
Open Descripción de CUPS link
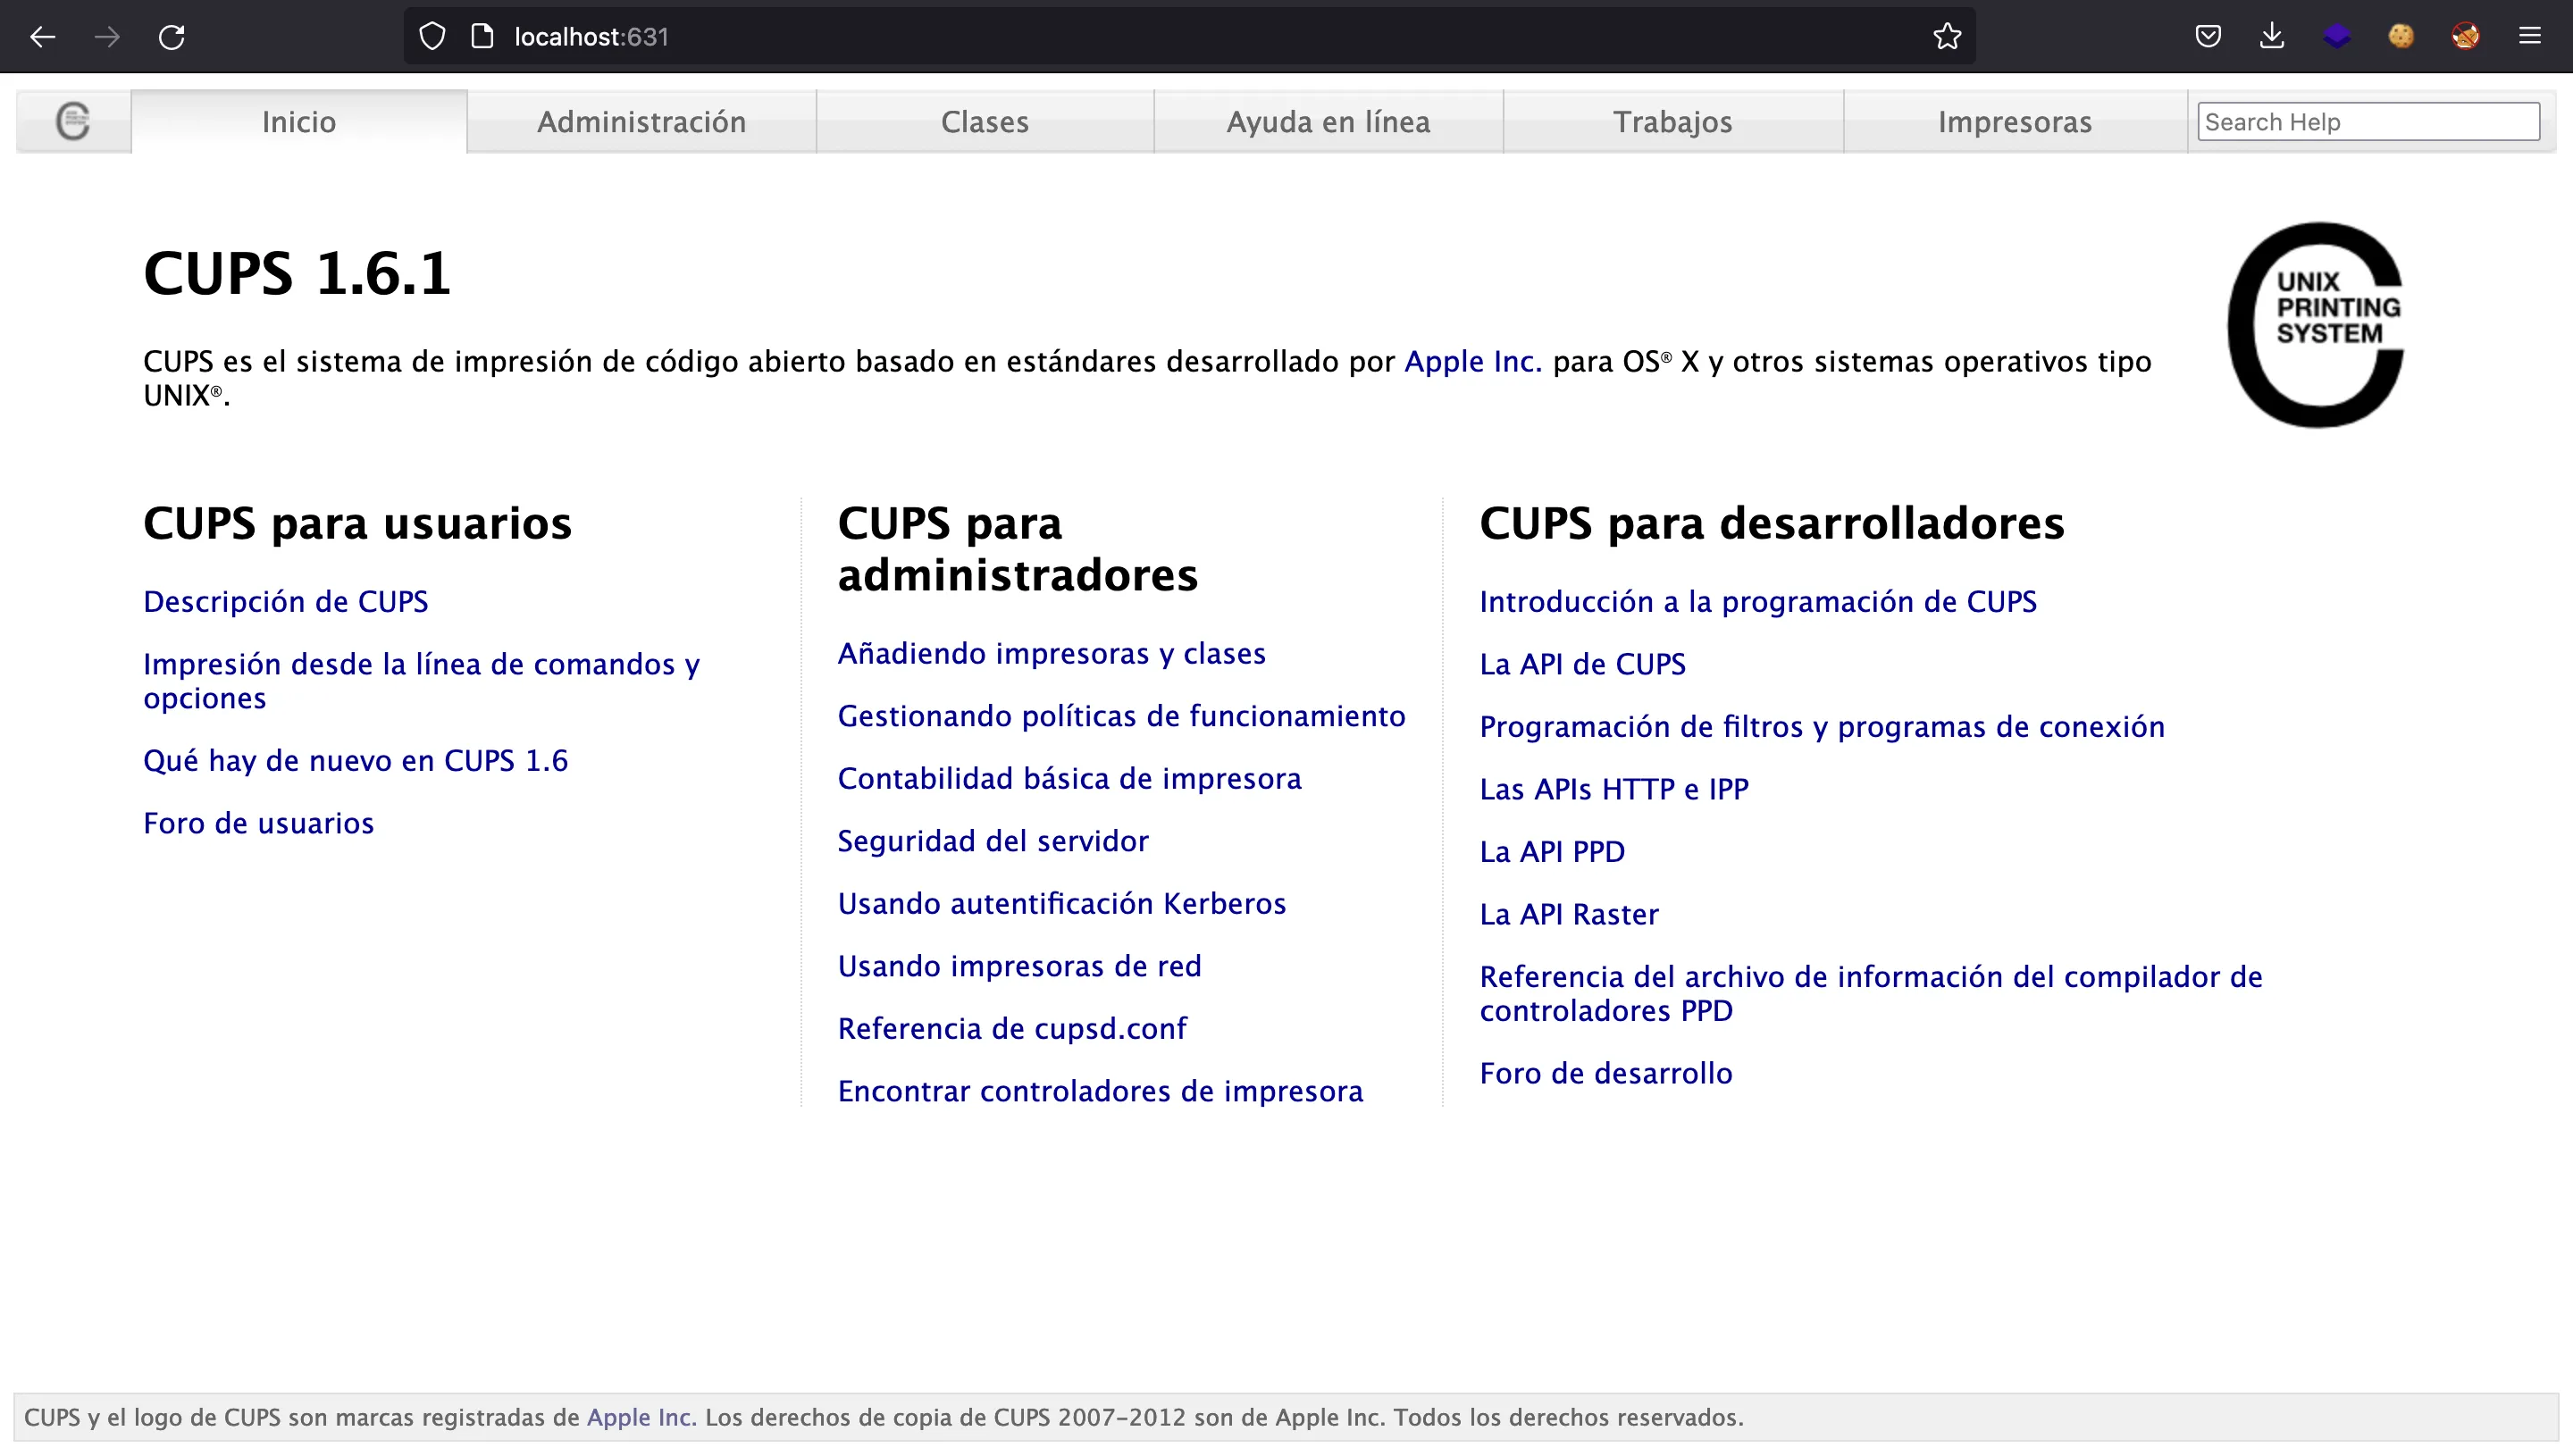tap(286, 601)
